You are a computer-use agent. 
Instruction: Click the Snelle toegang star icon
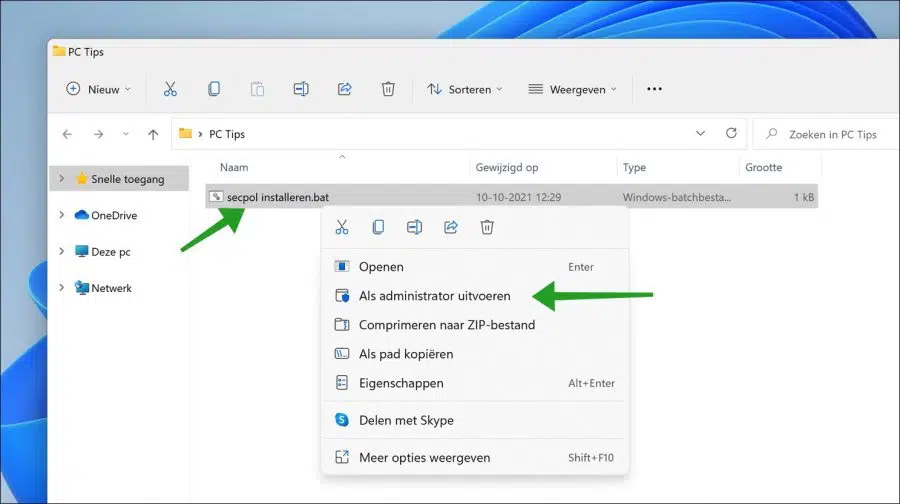click(x=82, y=179)
